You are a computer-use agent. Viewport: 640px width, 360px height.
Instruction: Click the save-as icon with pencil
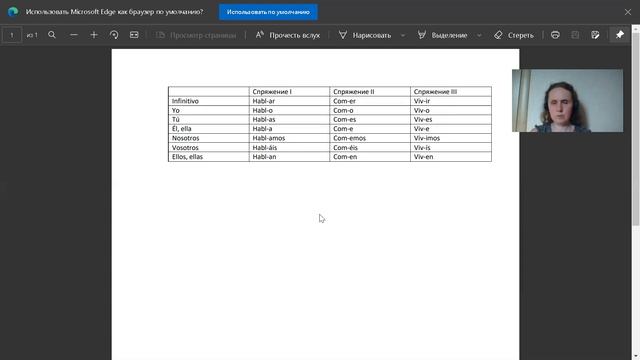595,35
